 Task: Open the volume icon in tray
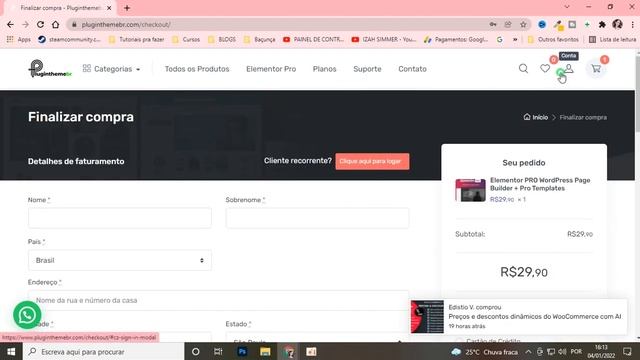[x=562, y=351]
